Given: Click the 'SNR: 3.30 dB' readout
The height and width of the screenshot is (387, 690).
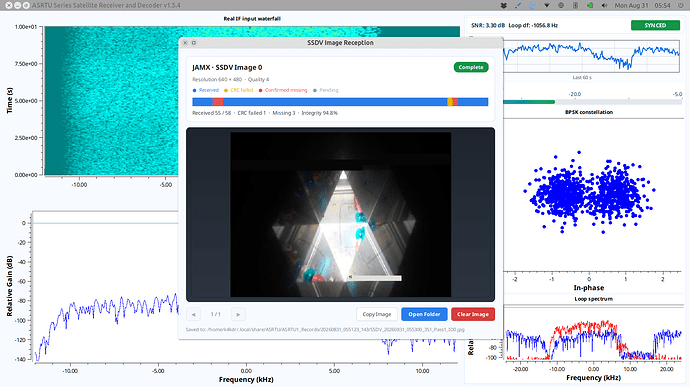Looking at the screenshot, I should (488, 26).
